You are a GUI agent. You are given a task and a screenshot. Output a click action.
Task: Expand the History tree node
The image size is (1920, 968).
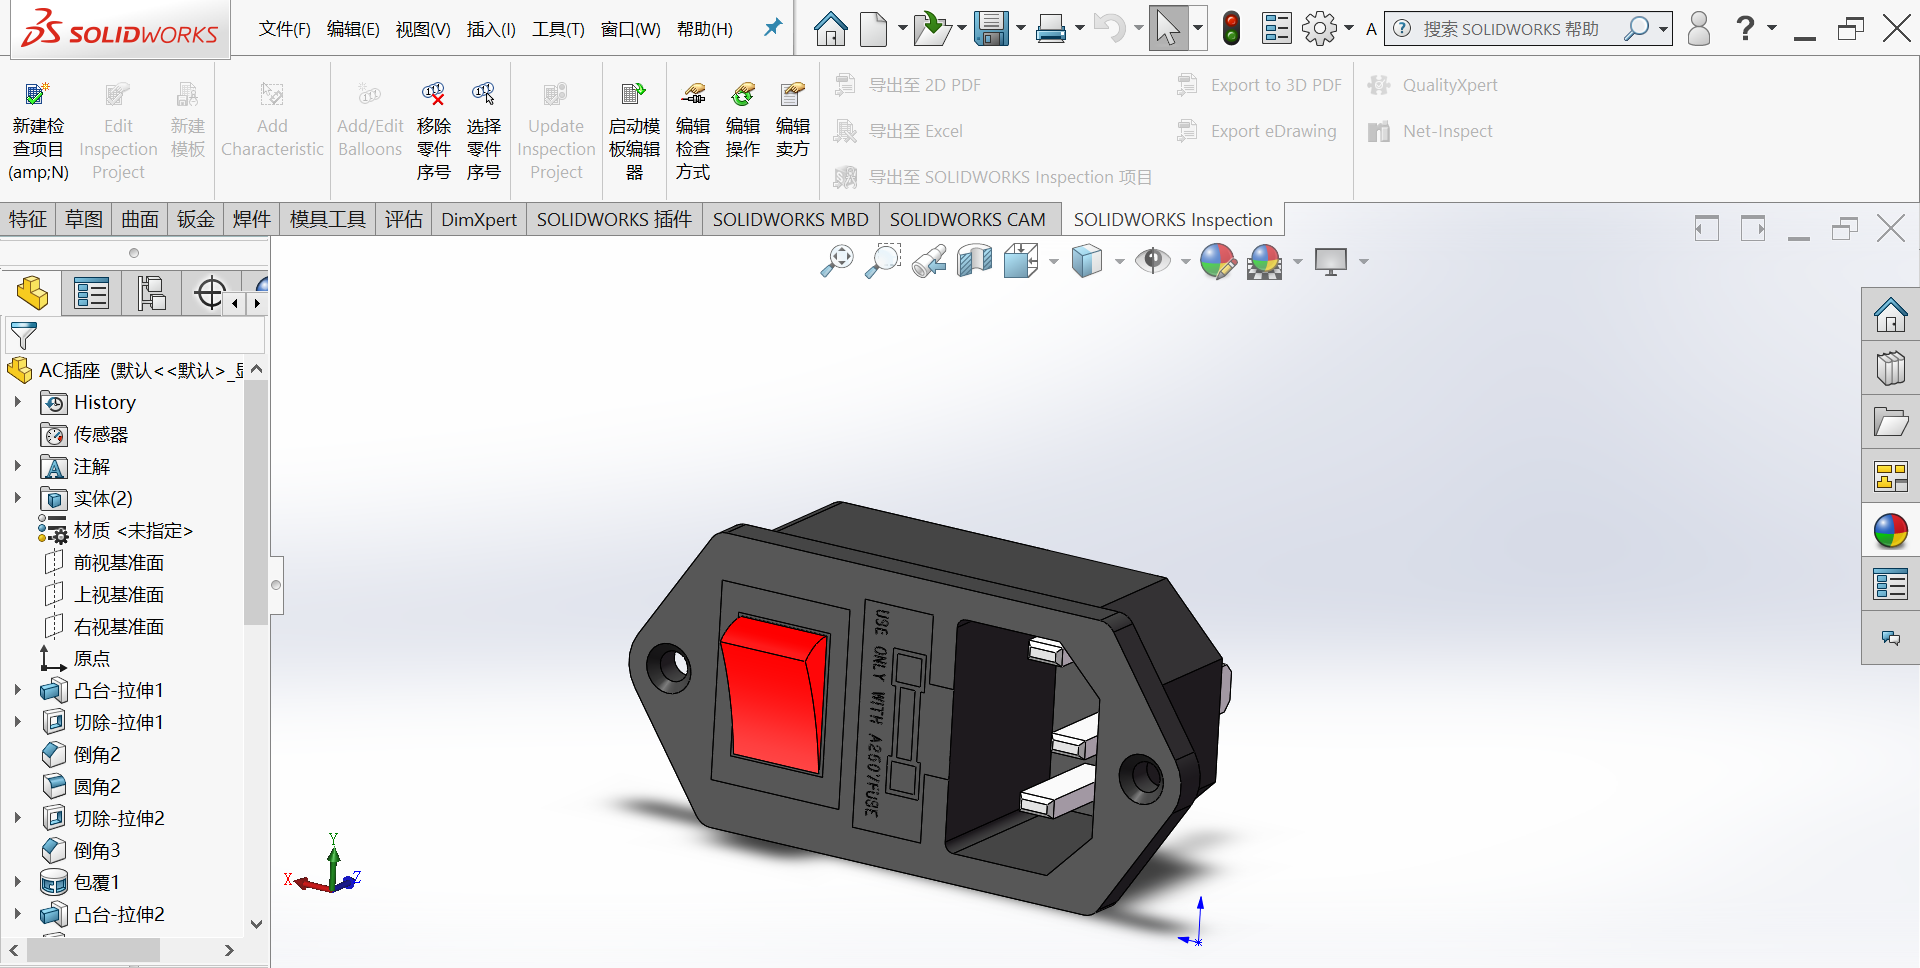click(17, 402)
